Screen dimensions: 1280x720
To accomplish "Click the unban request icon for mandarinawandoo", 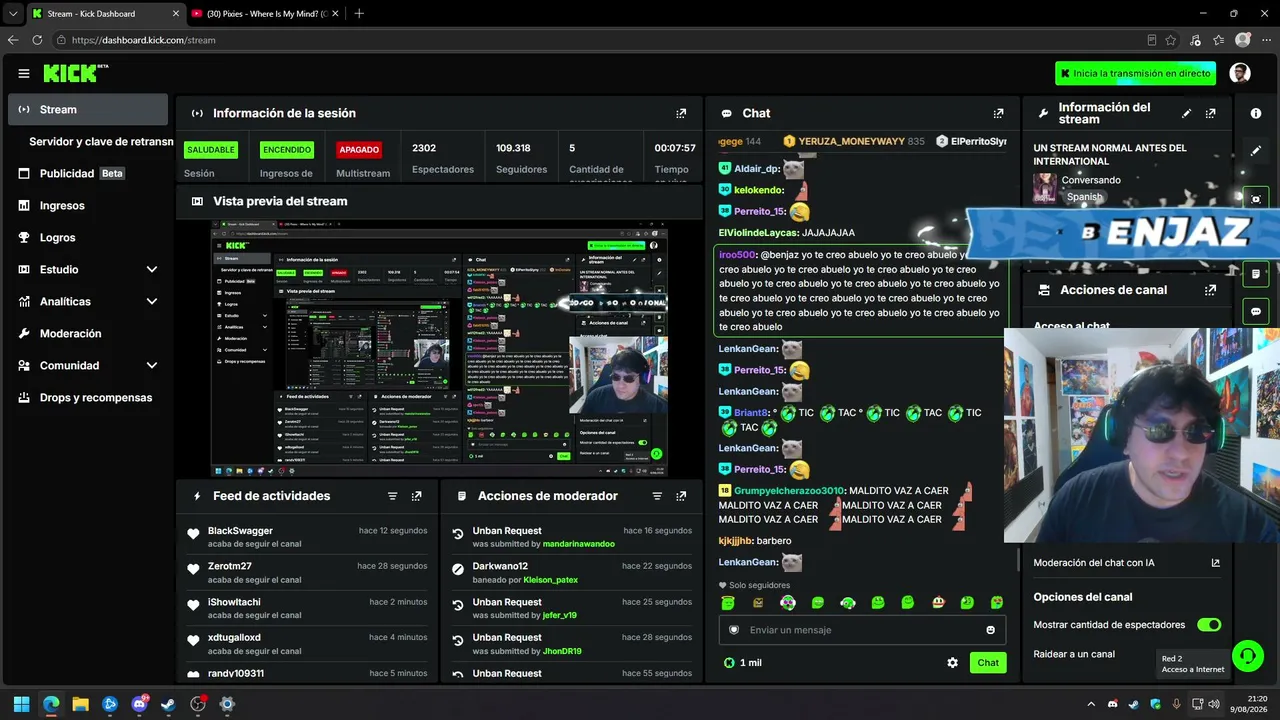I will pos(458,534).
